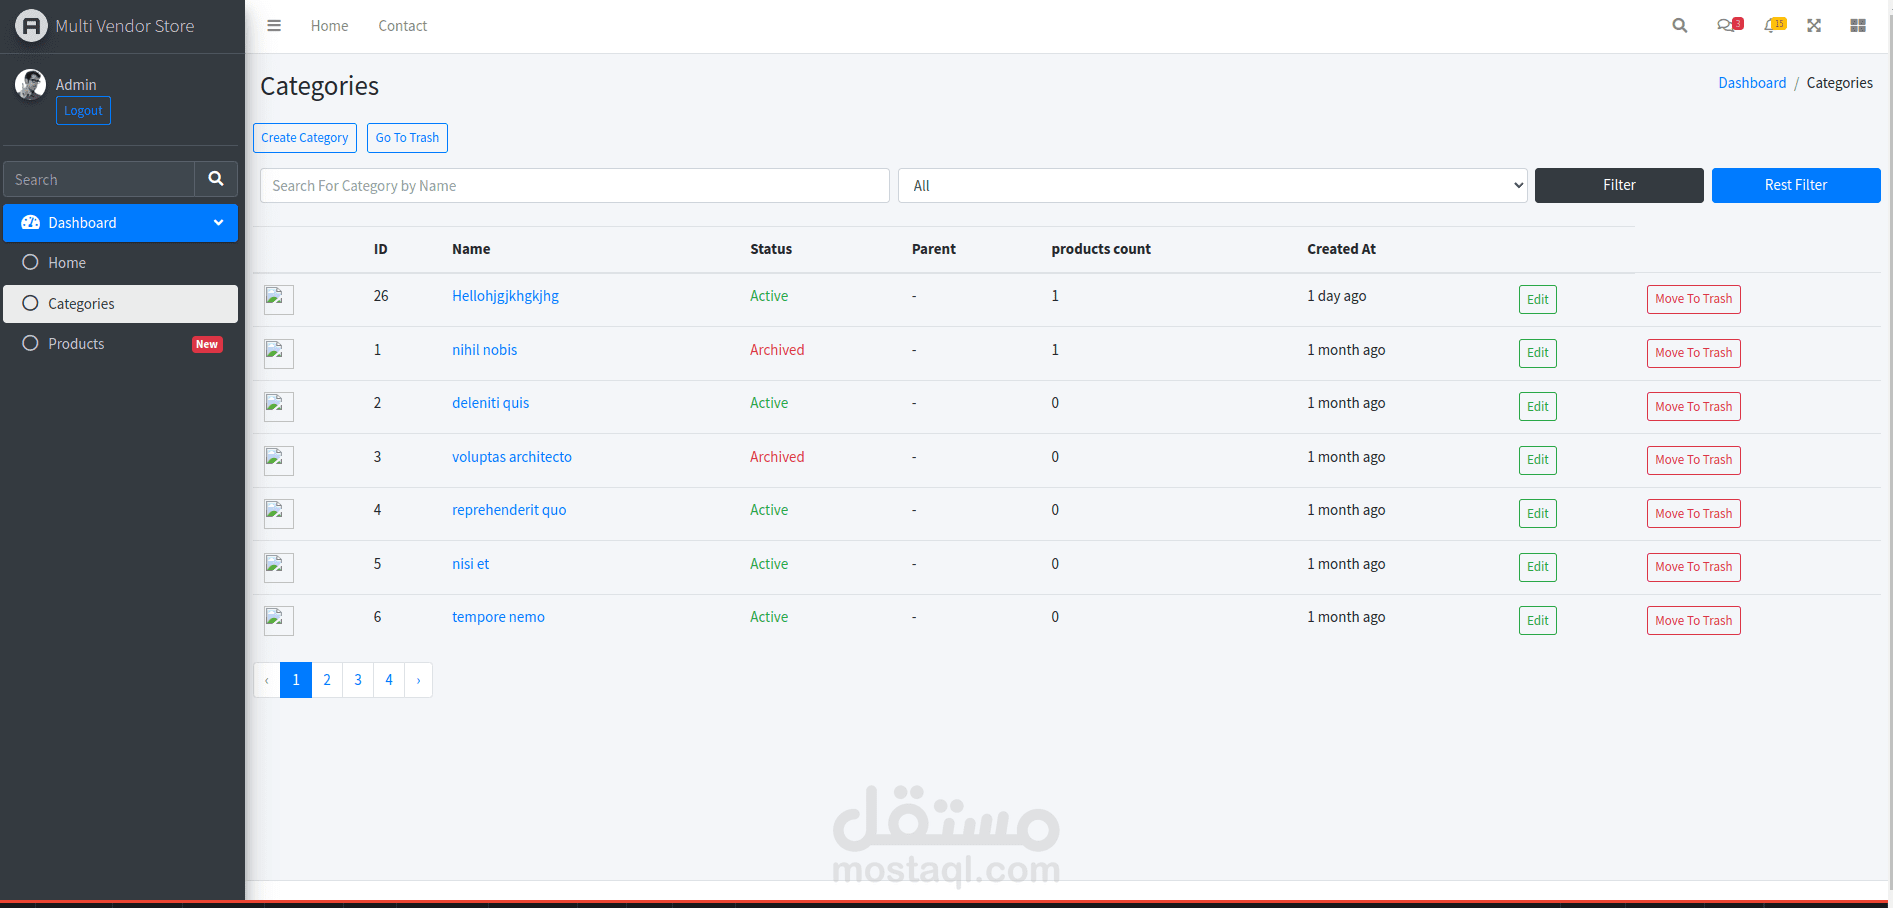Screen dimensions: 1893x908
Task: Click the image thumbnail of voluptas architecto row
Action: click(279, 461)
